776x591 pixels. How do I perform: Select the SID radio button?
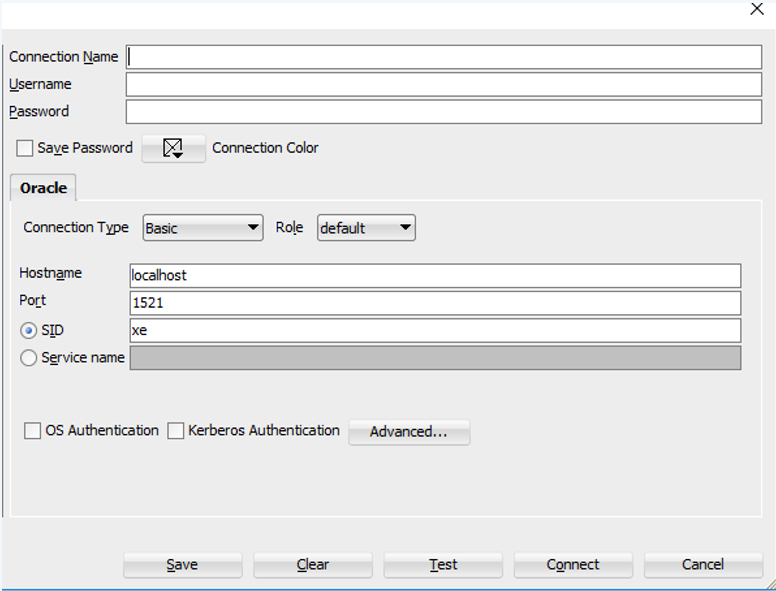[28, 330]
